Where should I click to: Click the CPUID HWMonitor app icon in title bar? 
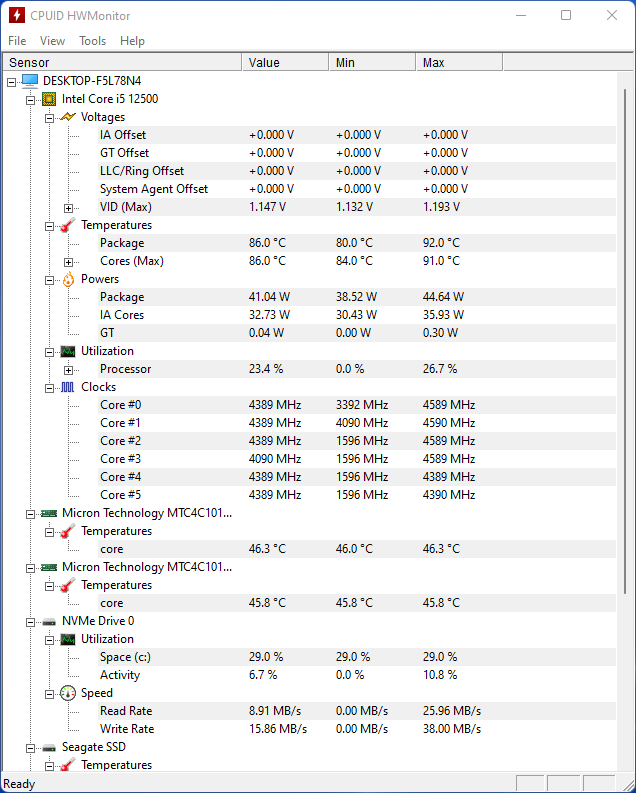coord(17,15)
